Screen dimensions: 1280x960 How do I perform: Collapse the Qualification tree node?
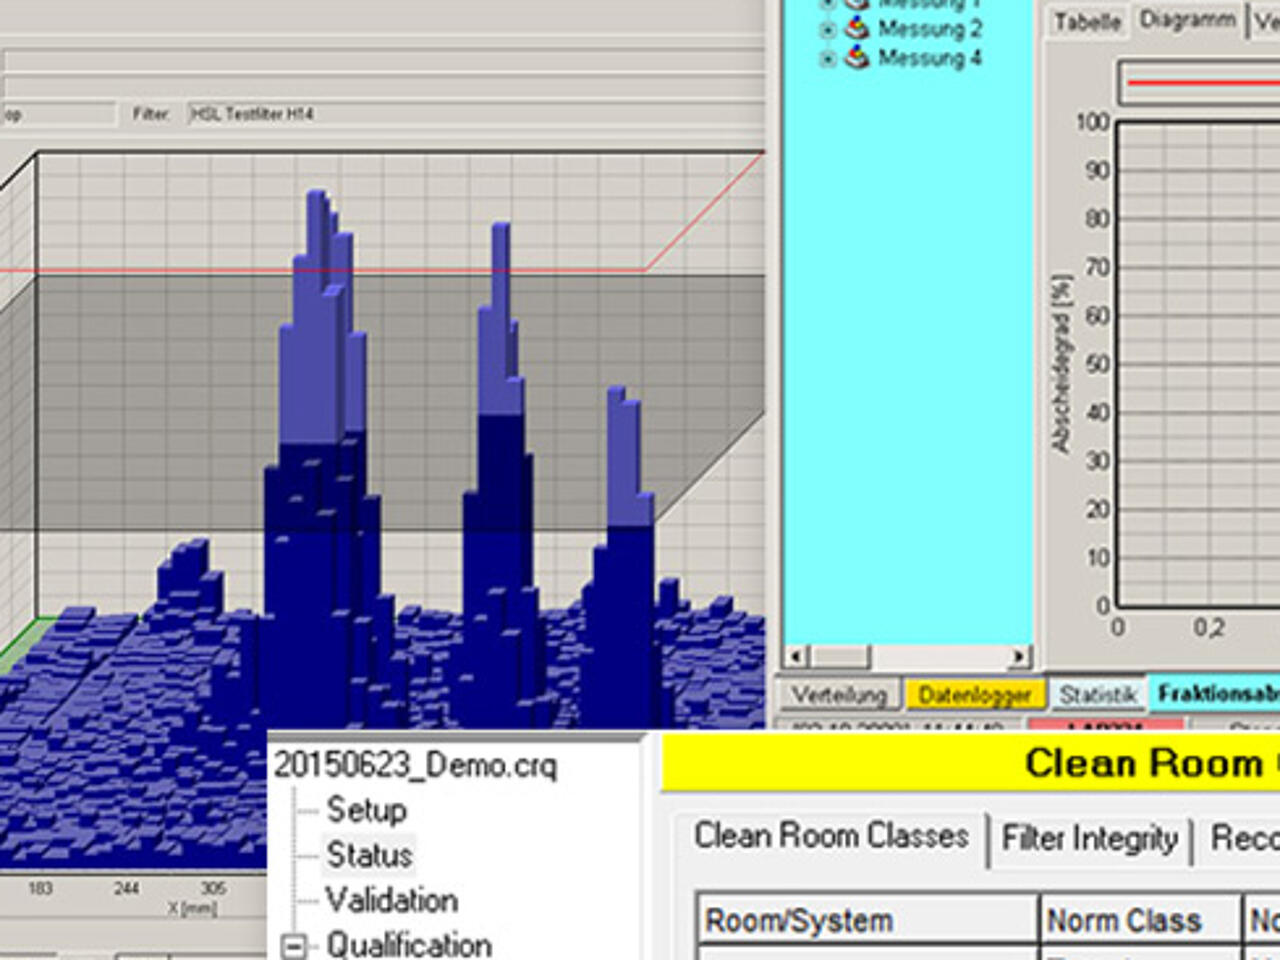click(291, 946)
